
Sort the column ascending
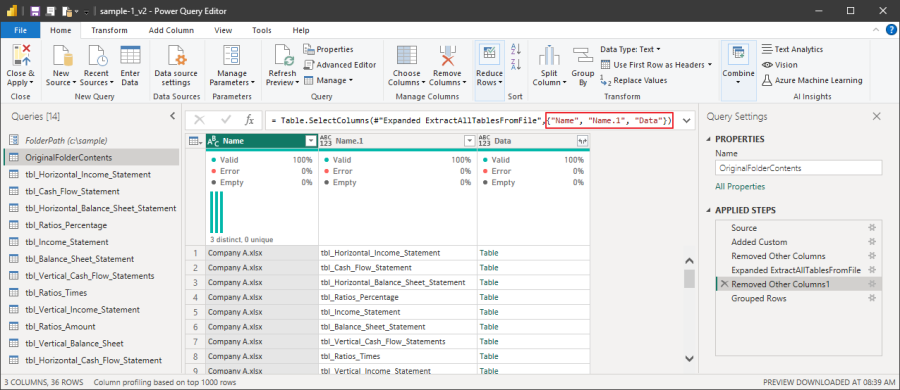tap(515, 49)
